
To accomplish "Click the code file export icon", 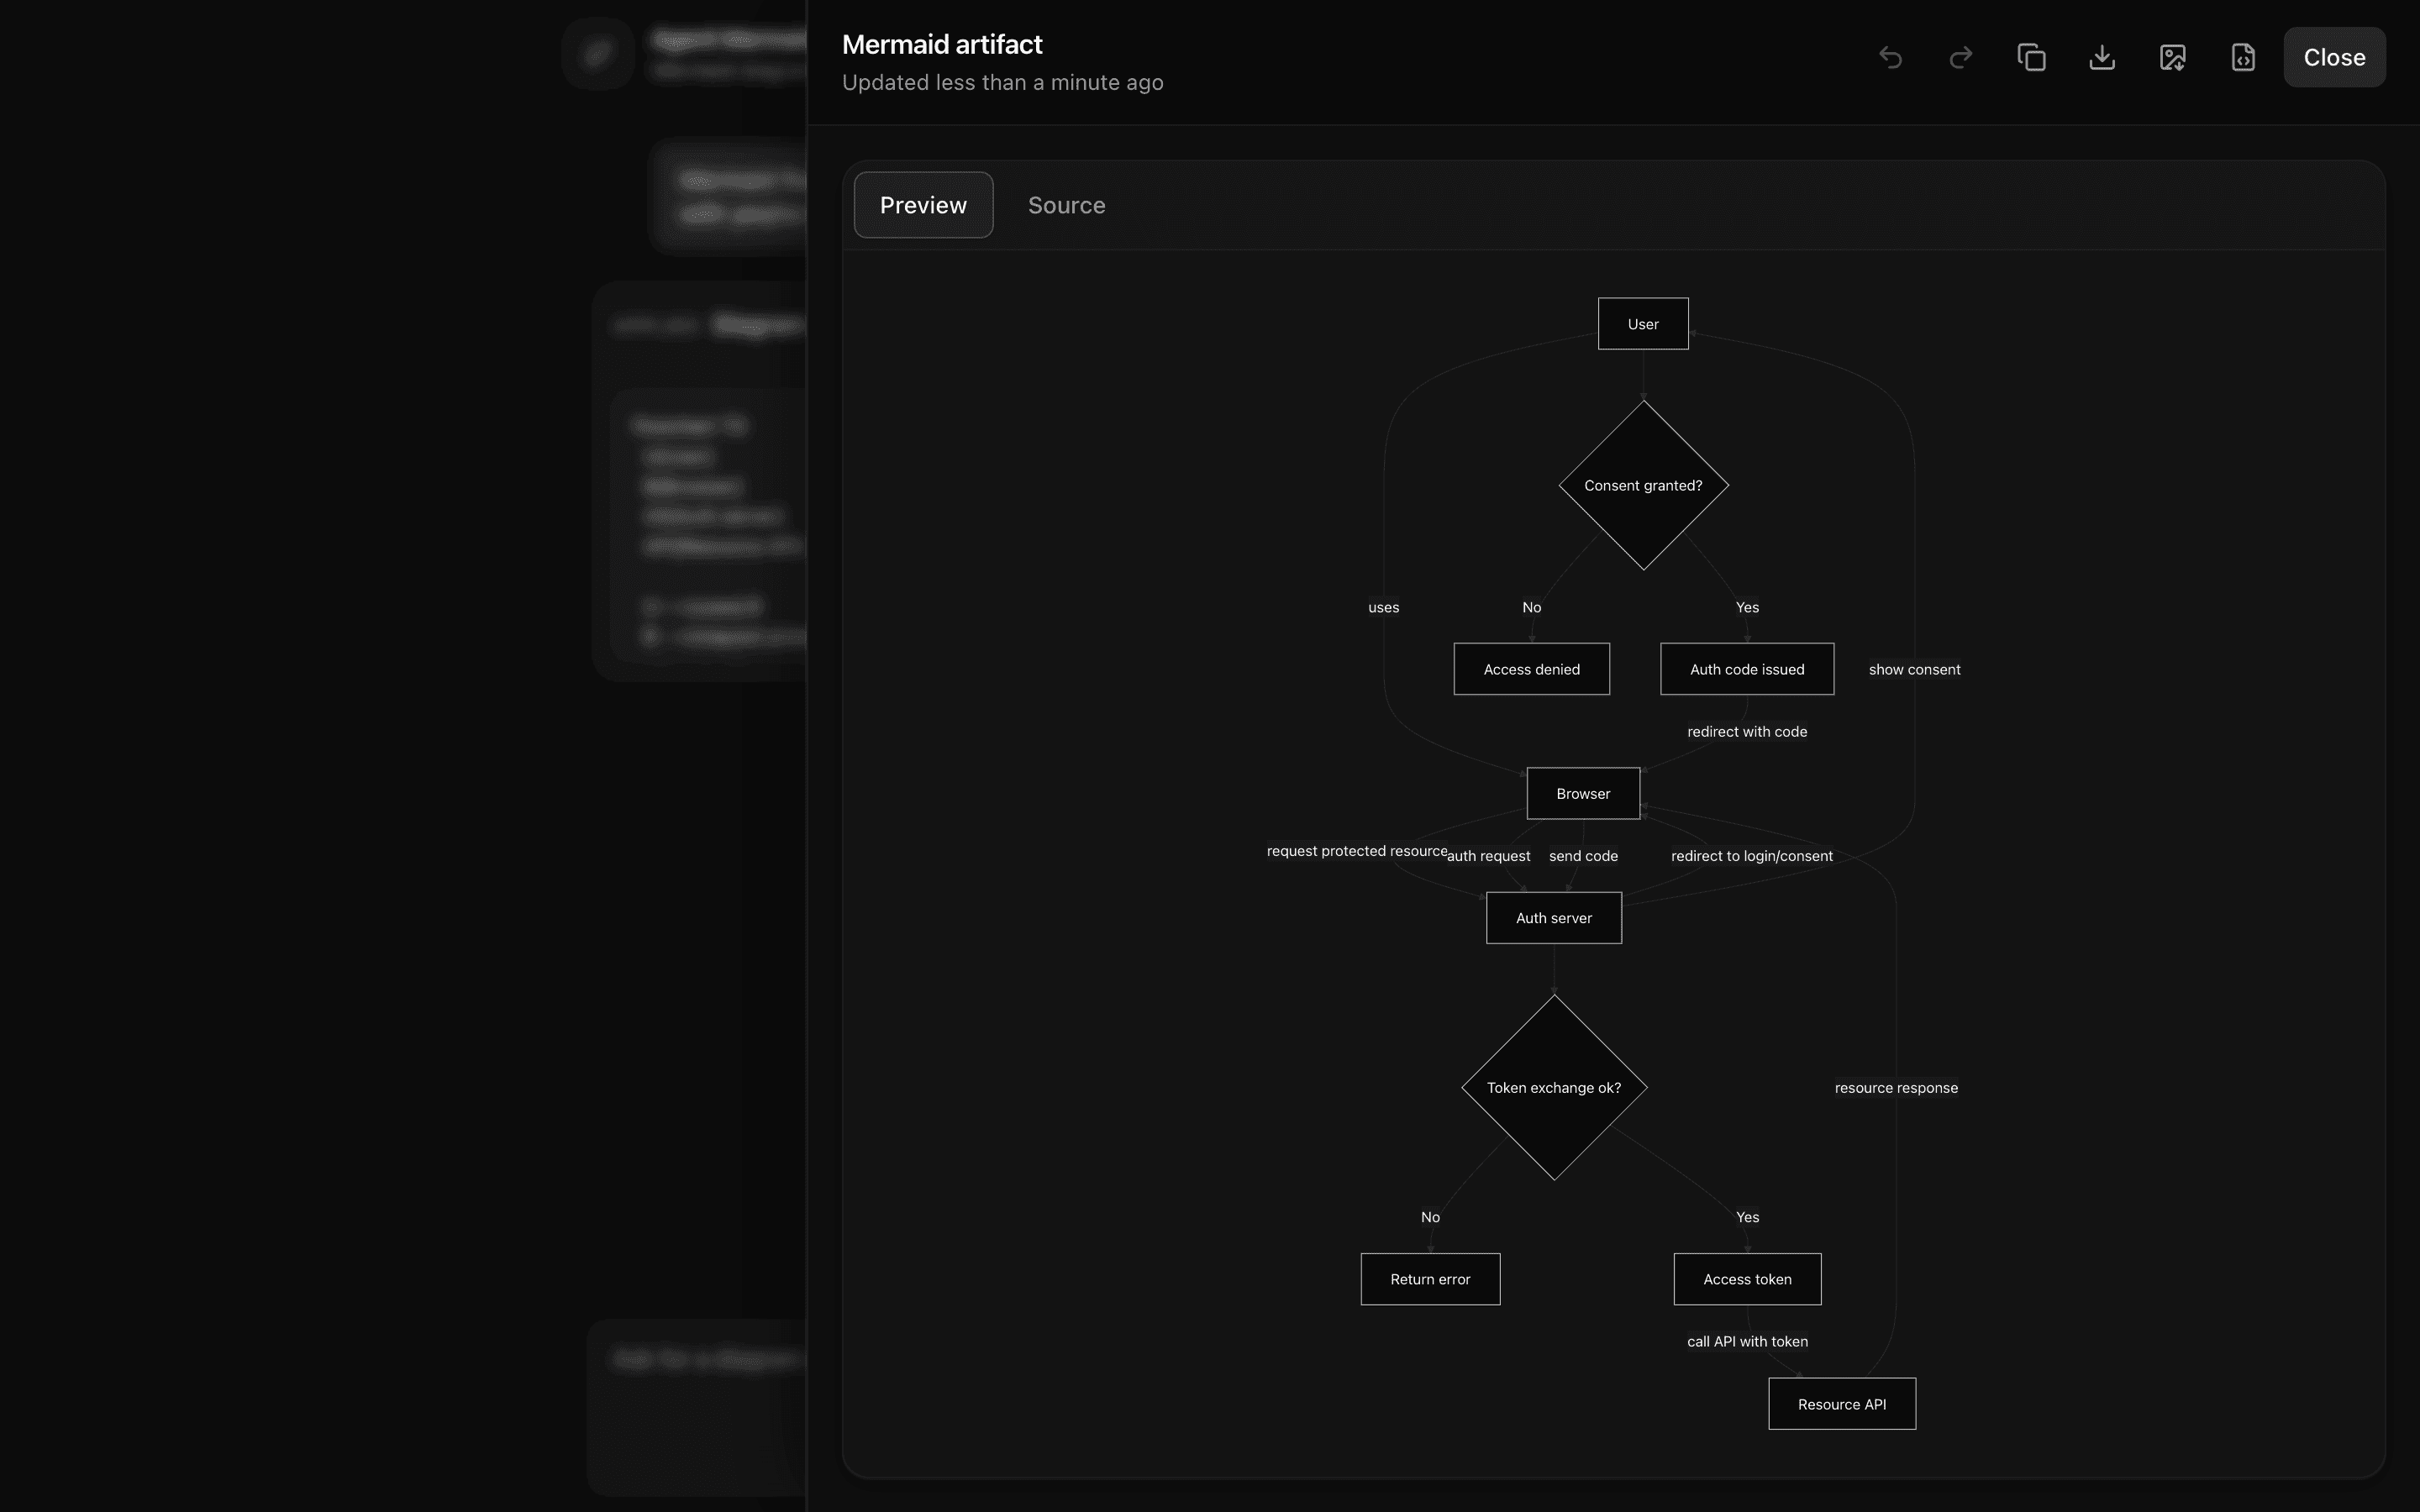I will tap(2243, 57).
